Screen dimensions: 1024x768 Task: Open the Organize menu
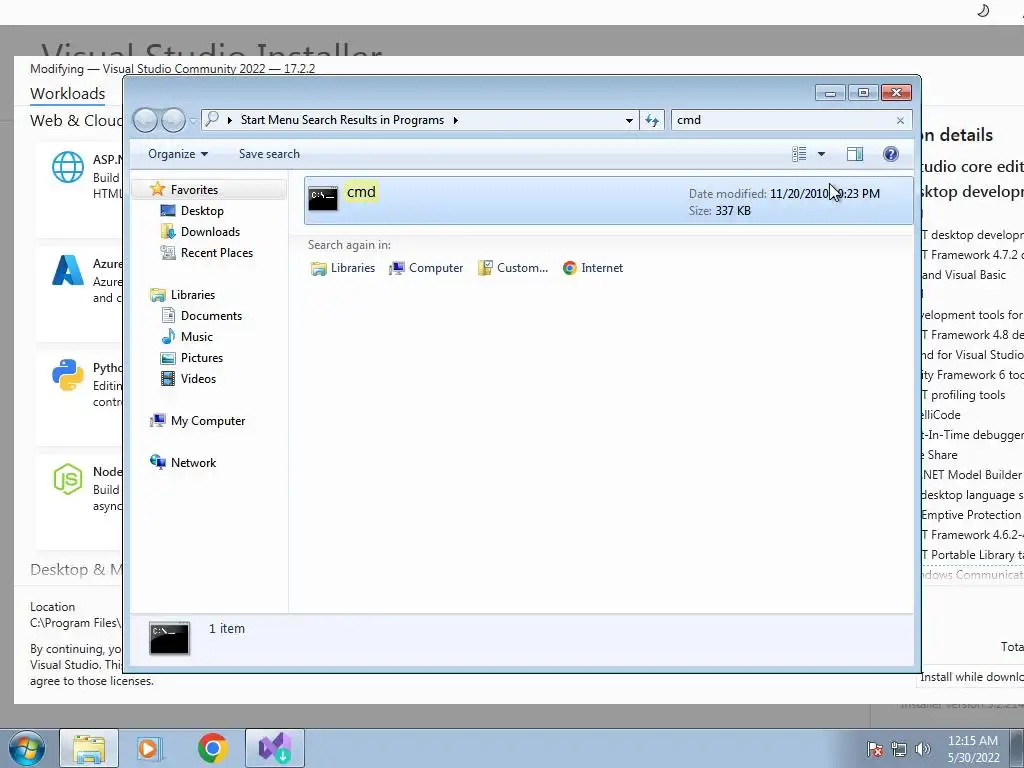pos(178,154)
